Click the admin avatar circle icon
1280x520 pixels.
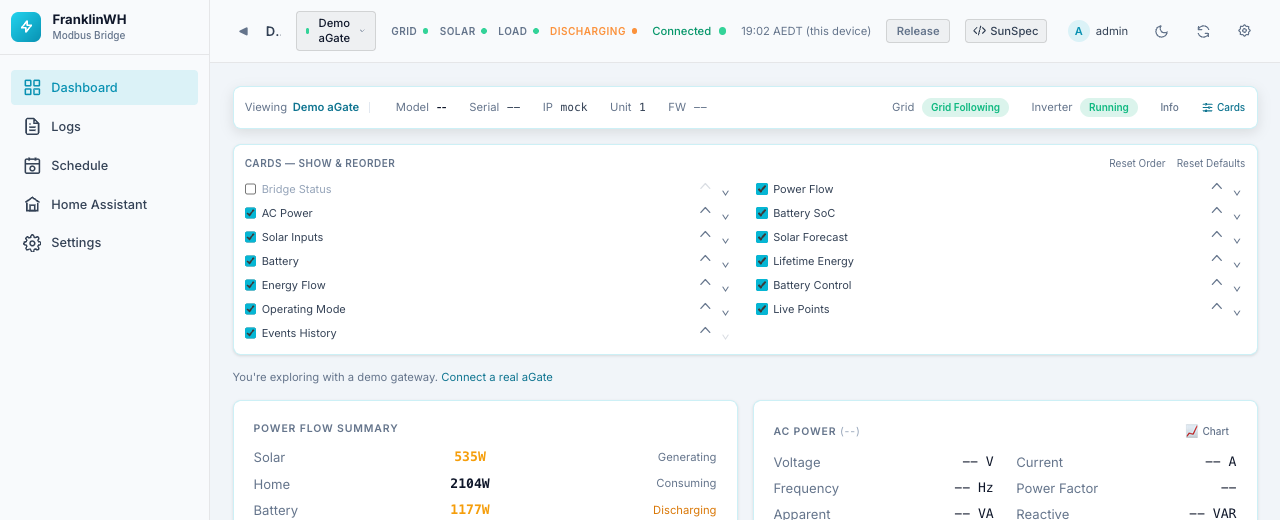[x=1078, y=31]
